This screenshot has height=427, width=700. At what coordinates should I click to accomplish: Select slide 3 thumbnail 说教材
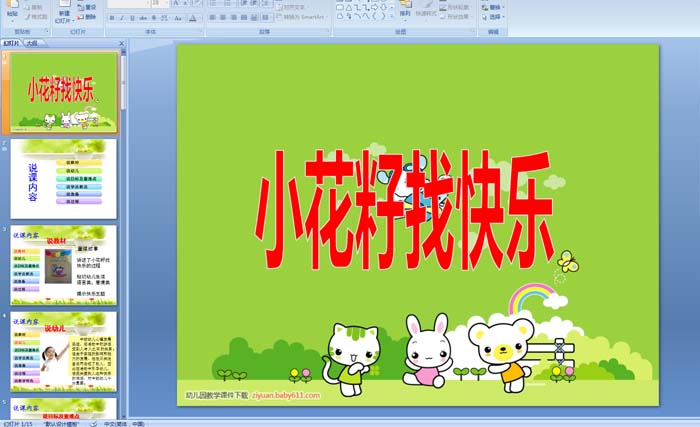pyautogui.click(x=63, y=265)
